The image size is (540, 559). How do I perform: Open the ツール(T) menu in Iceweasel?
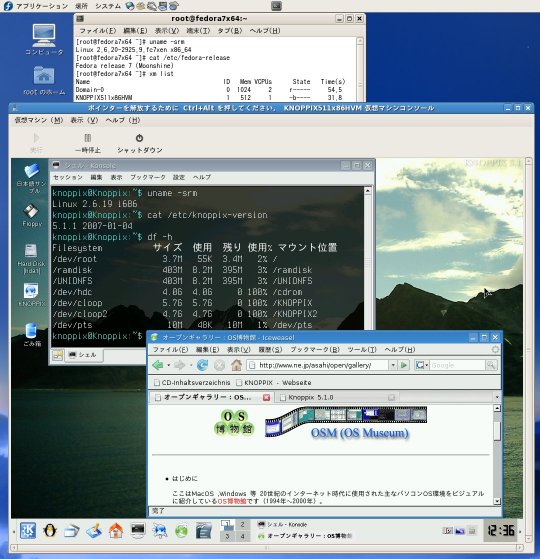(x=362, y=349)
